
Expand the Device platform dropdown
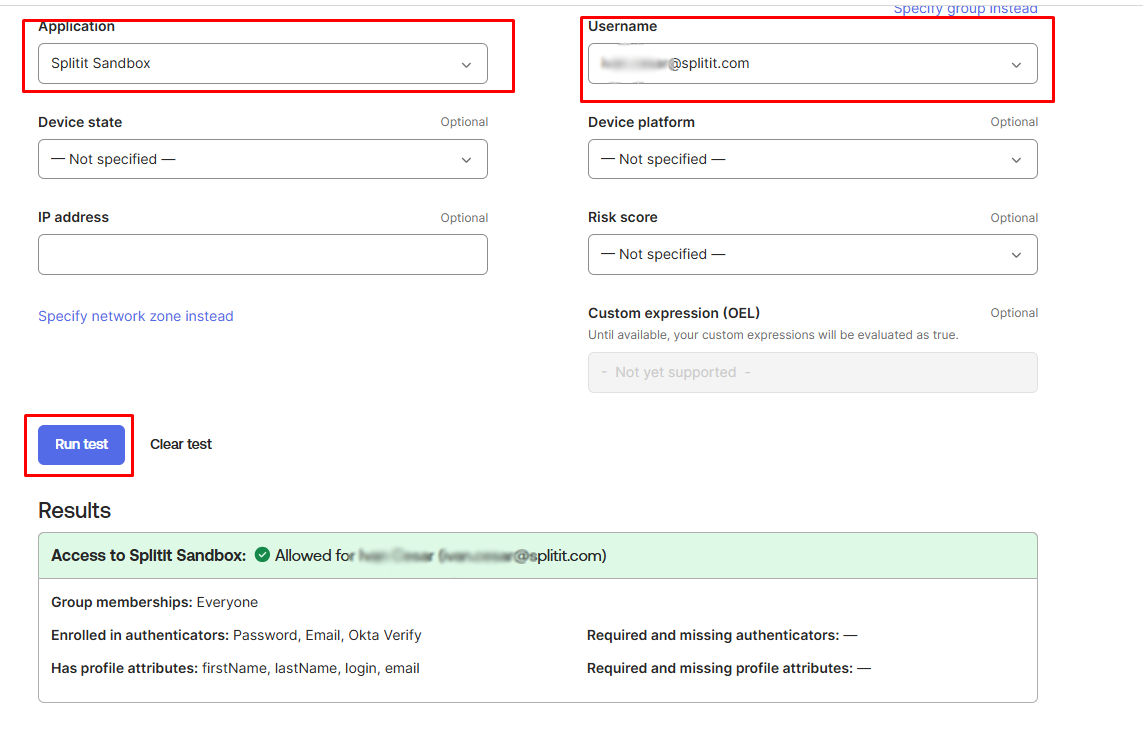pos(812,159)
